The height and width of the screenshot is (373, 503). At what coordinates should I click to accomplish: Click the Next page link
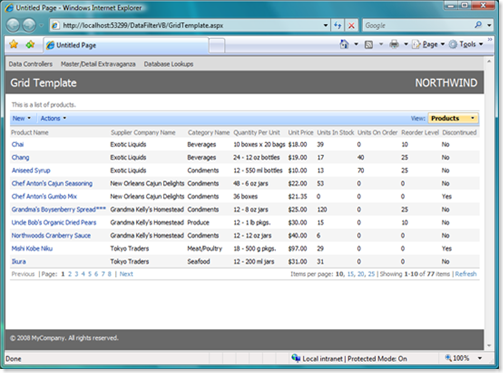tap(126, 274)
